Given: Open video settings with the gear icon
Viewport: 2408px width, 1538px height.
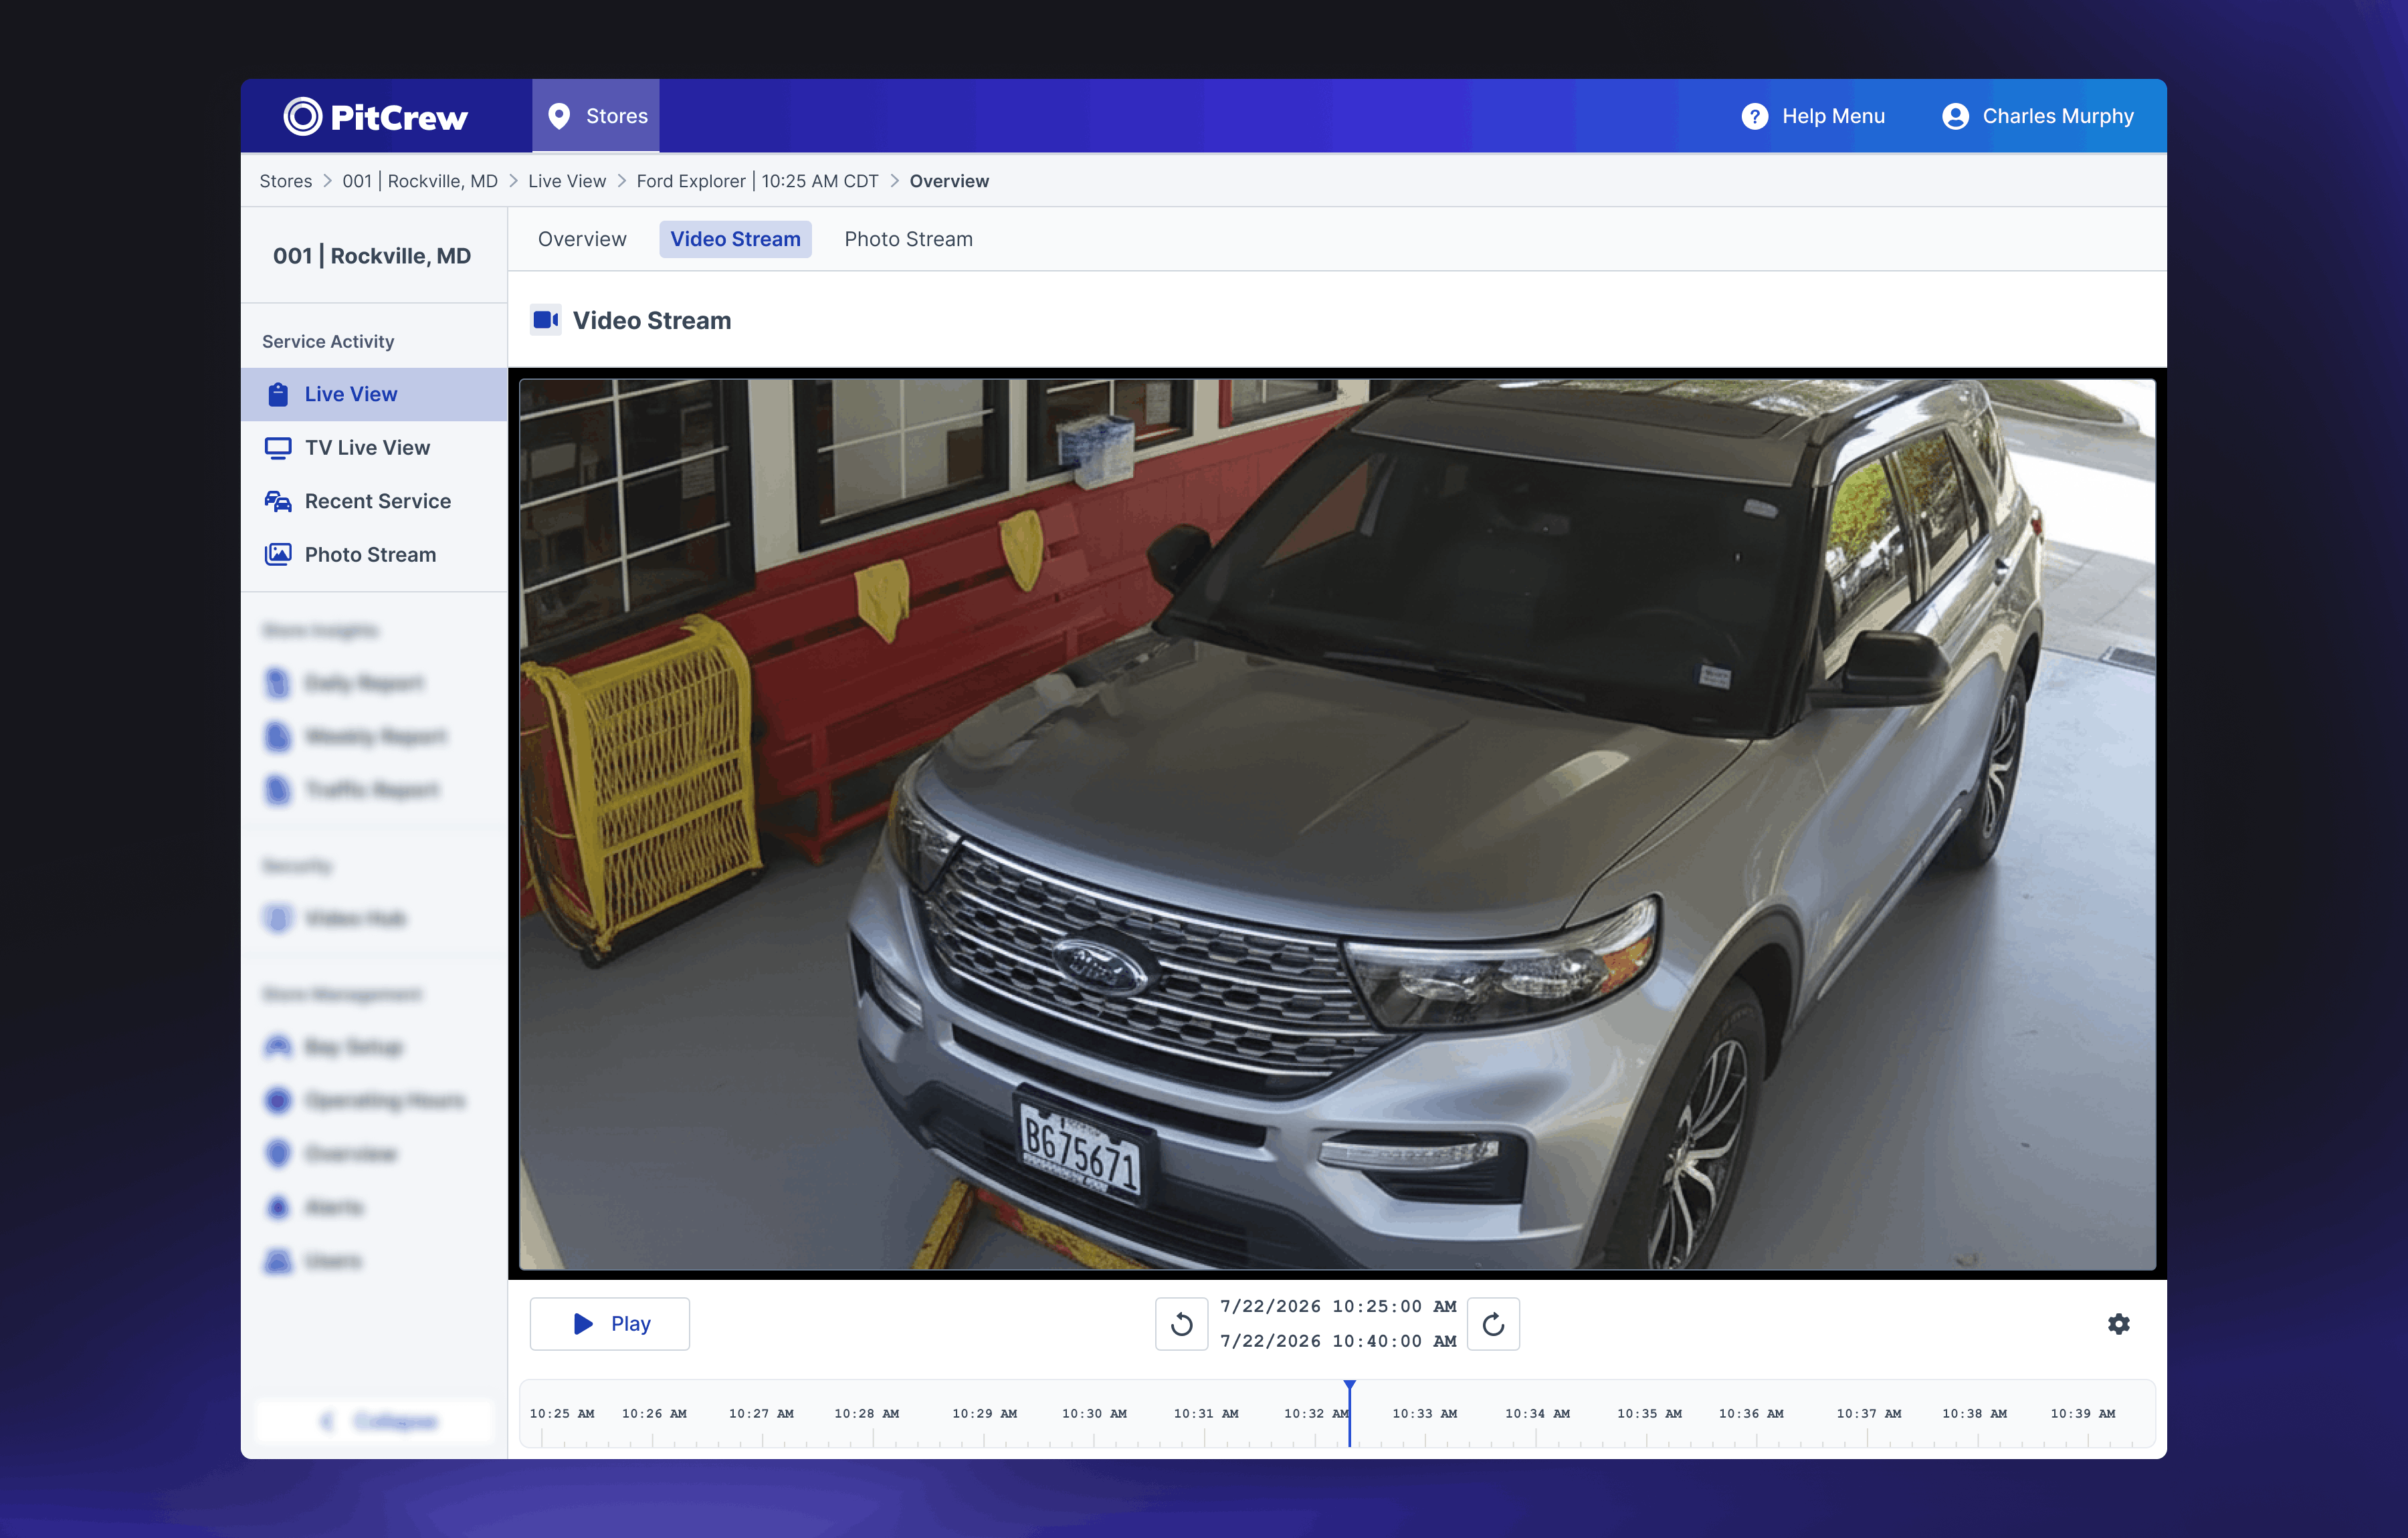Looking at the screenshot, I should (x=2119, y=1324).
